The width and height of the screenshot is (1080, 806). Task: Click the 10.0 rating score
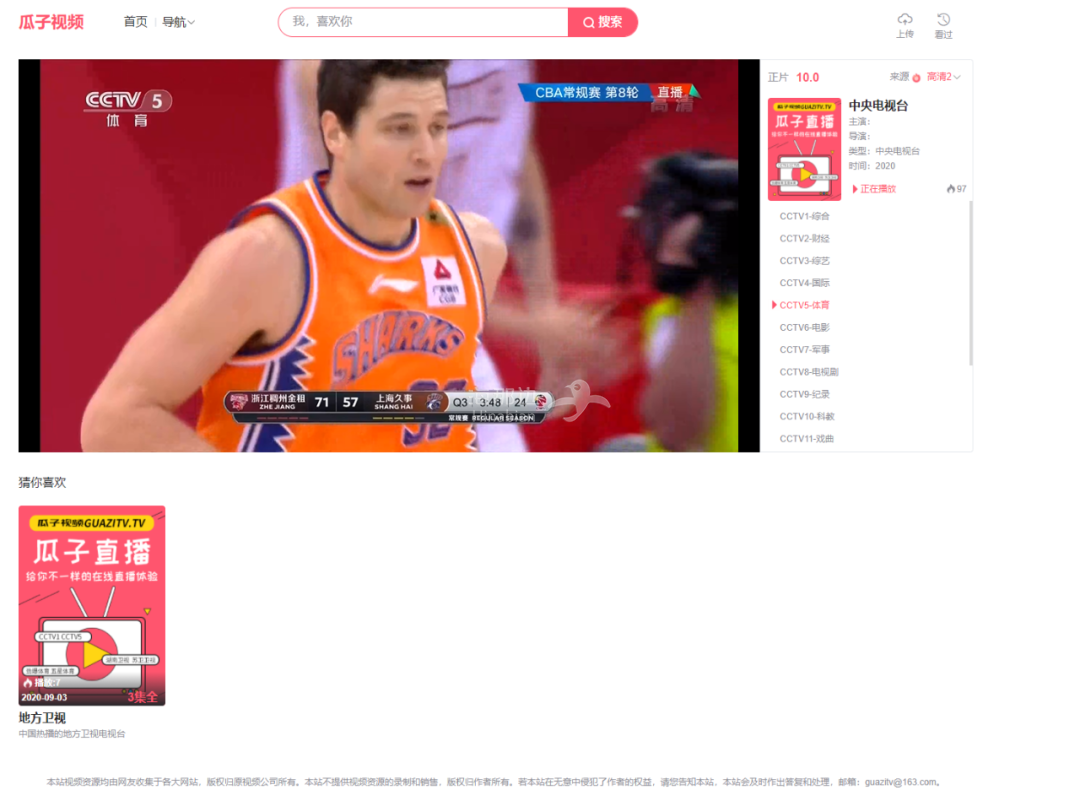[x=807, y=77]
